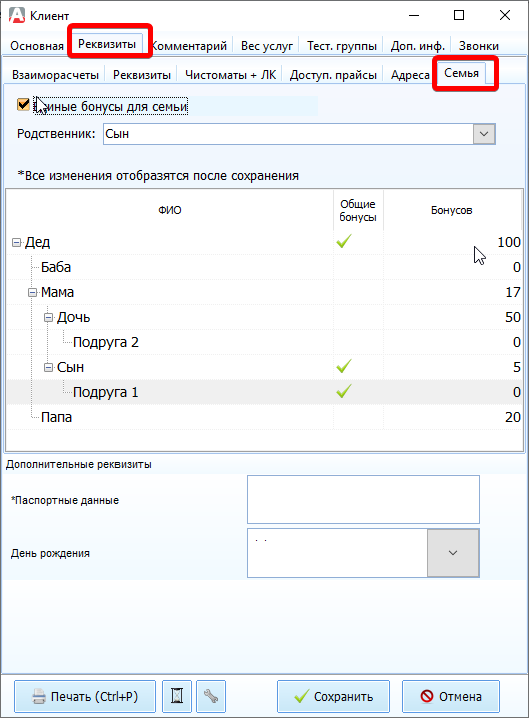The height and width of the screenshot is (718, 529).
Task: Open the День рождения date picker dropdown
Action: click(453, 553)
